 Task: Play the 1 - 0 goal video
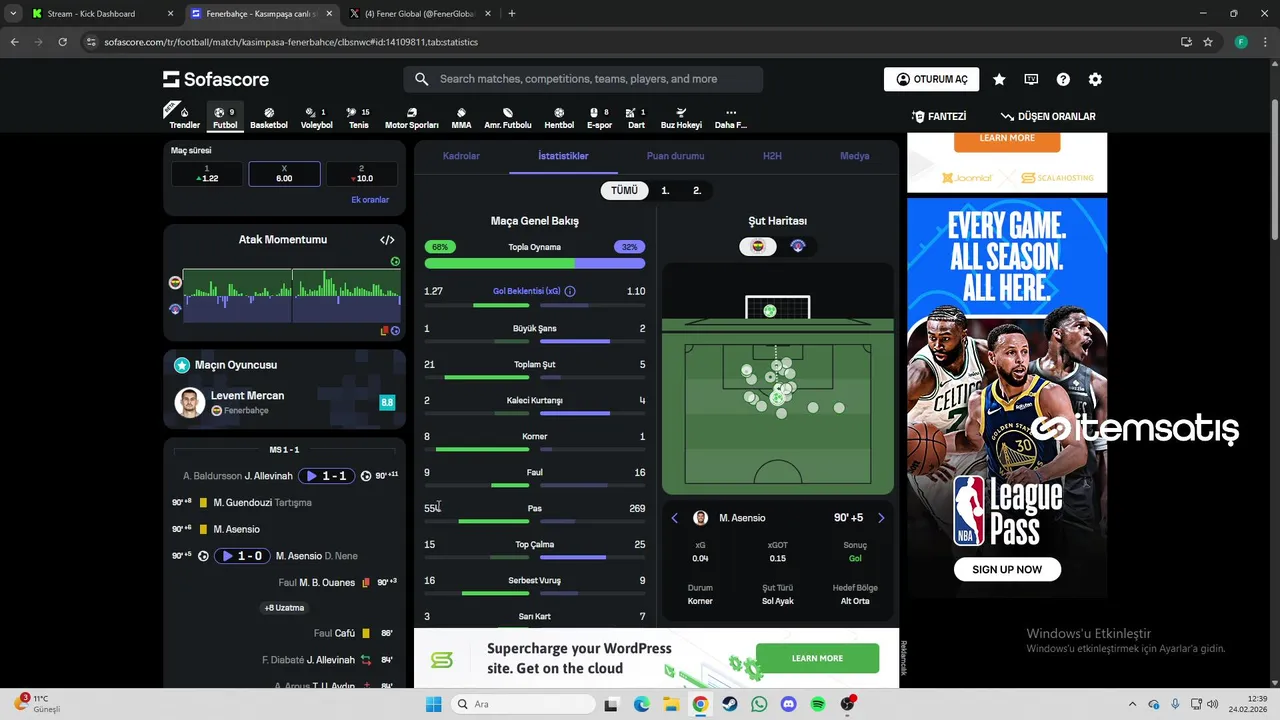click(242, 556)
